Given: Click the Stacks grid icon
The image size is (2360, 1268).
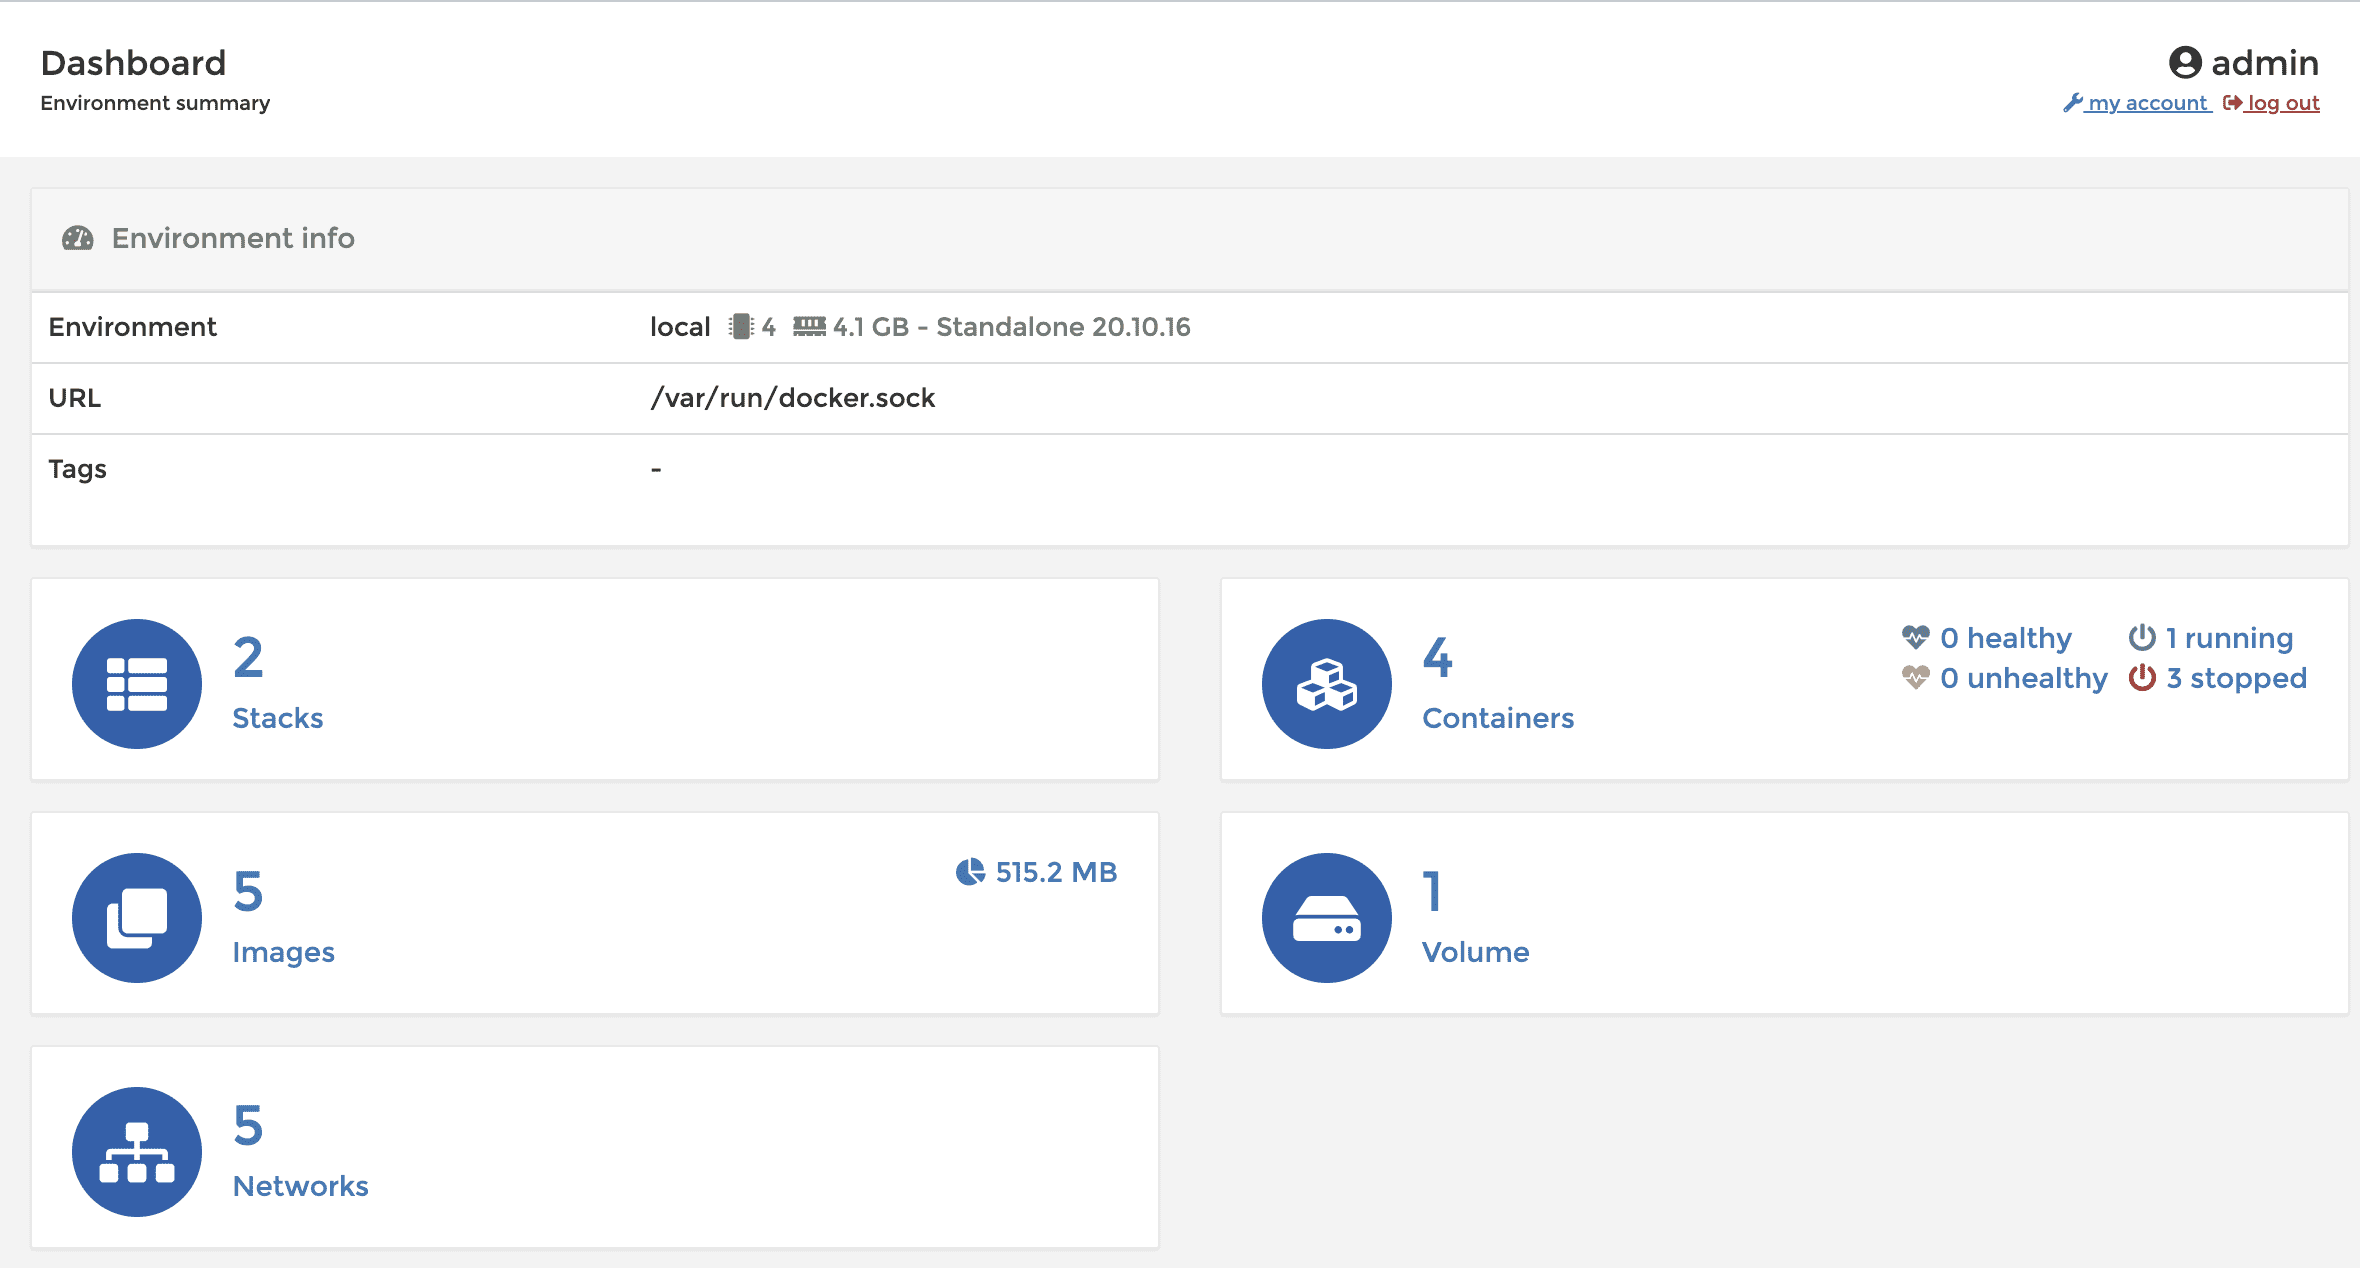Looking at the screenshot, I should point(137,684).
